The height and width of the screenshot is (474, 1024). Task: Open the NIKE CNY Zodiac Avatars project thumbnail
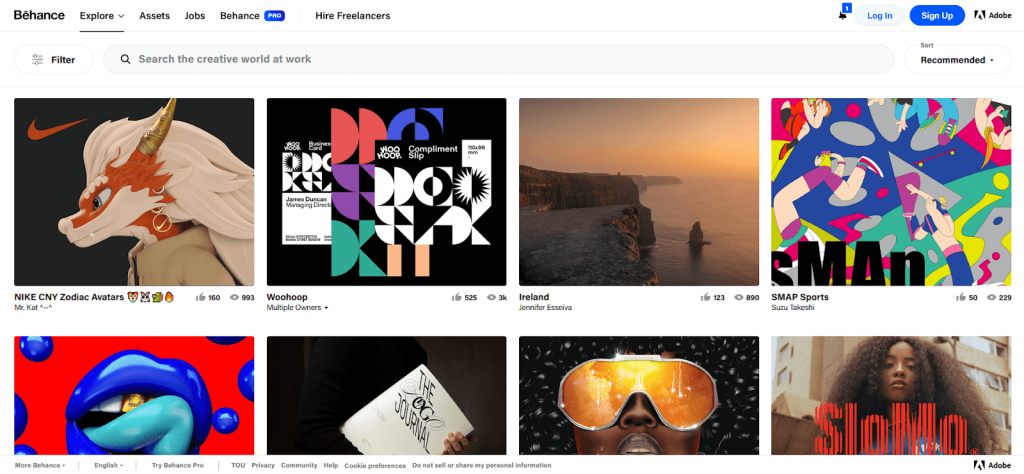tap(134, 192)
